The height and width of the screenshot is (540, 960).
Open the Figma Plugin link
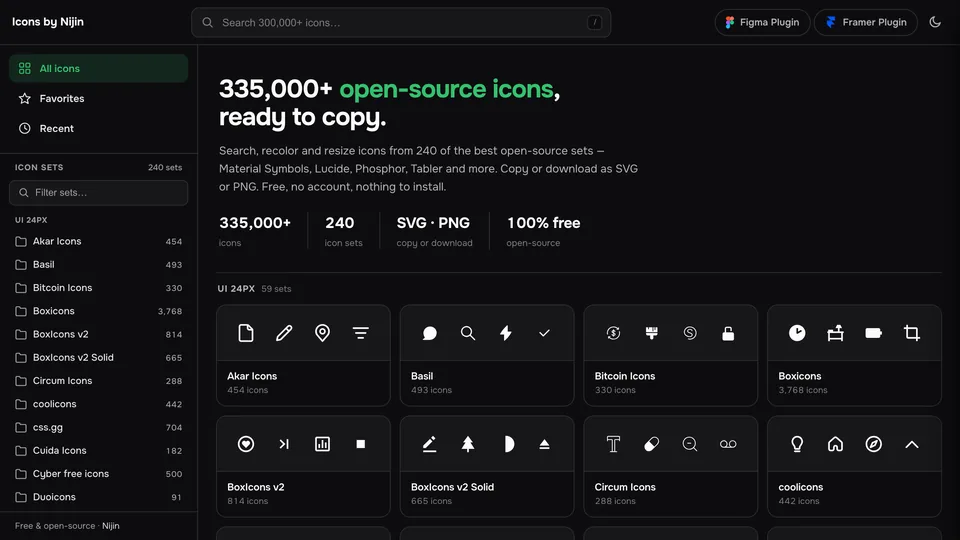pyautogui.click(x=762, y=22)
